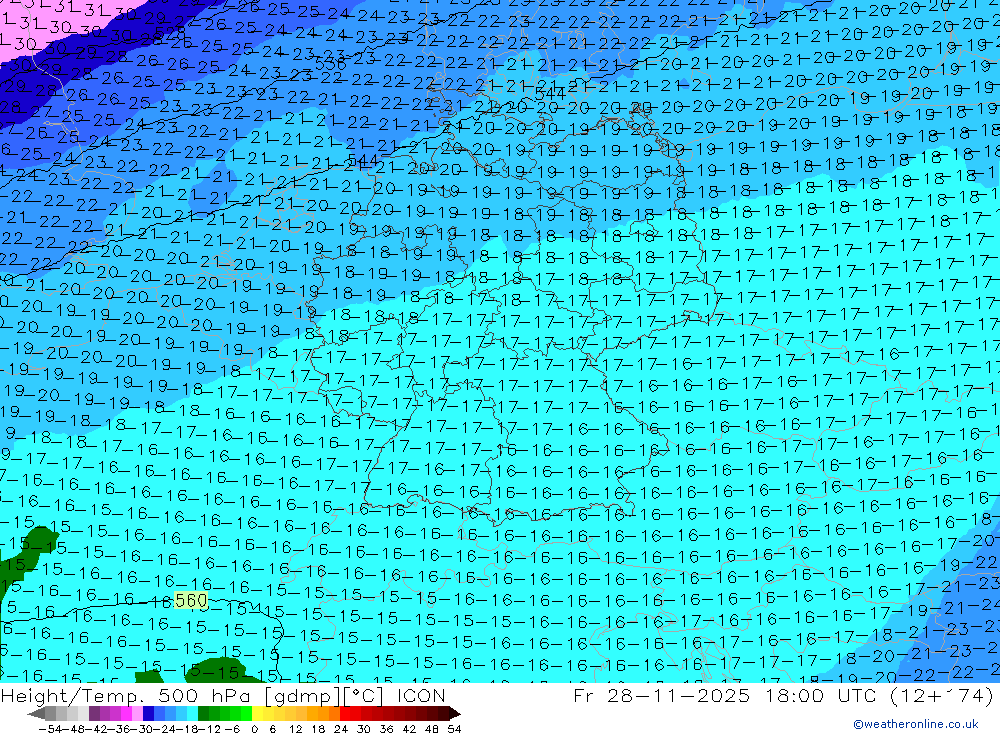Screen dimensions: 1000x733
Task: Click the -54 legend scale value
Action: [50, 729]
